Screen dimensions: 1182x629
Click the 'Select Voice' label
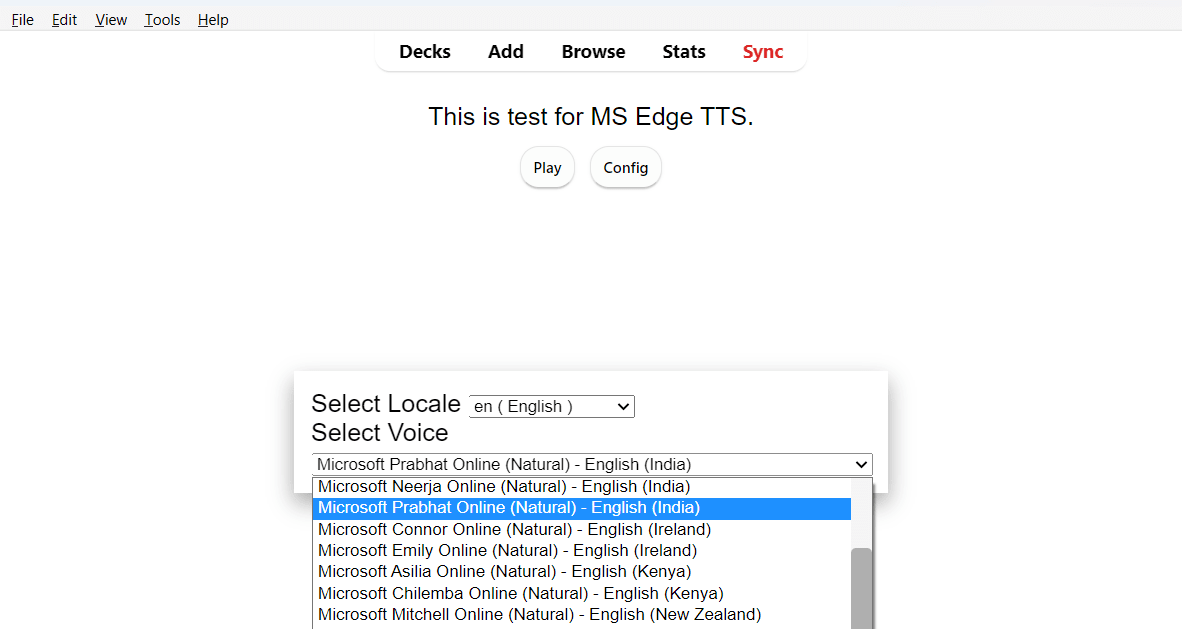[x=380, y=433]
